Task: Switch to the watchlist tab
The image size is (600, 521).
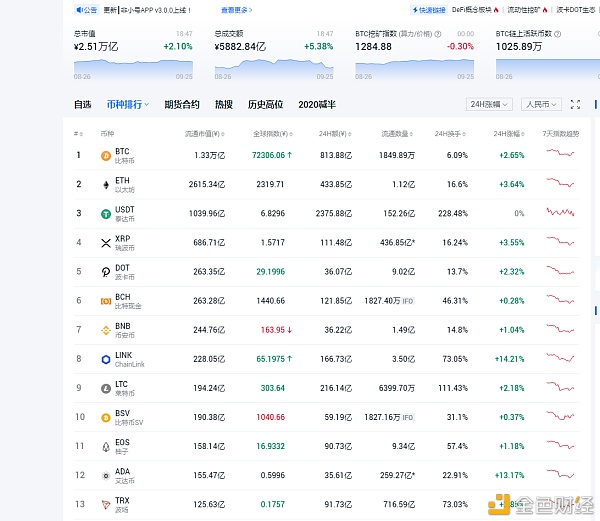Action: [83, 104]
